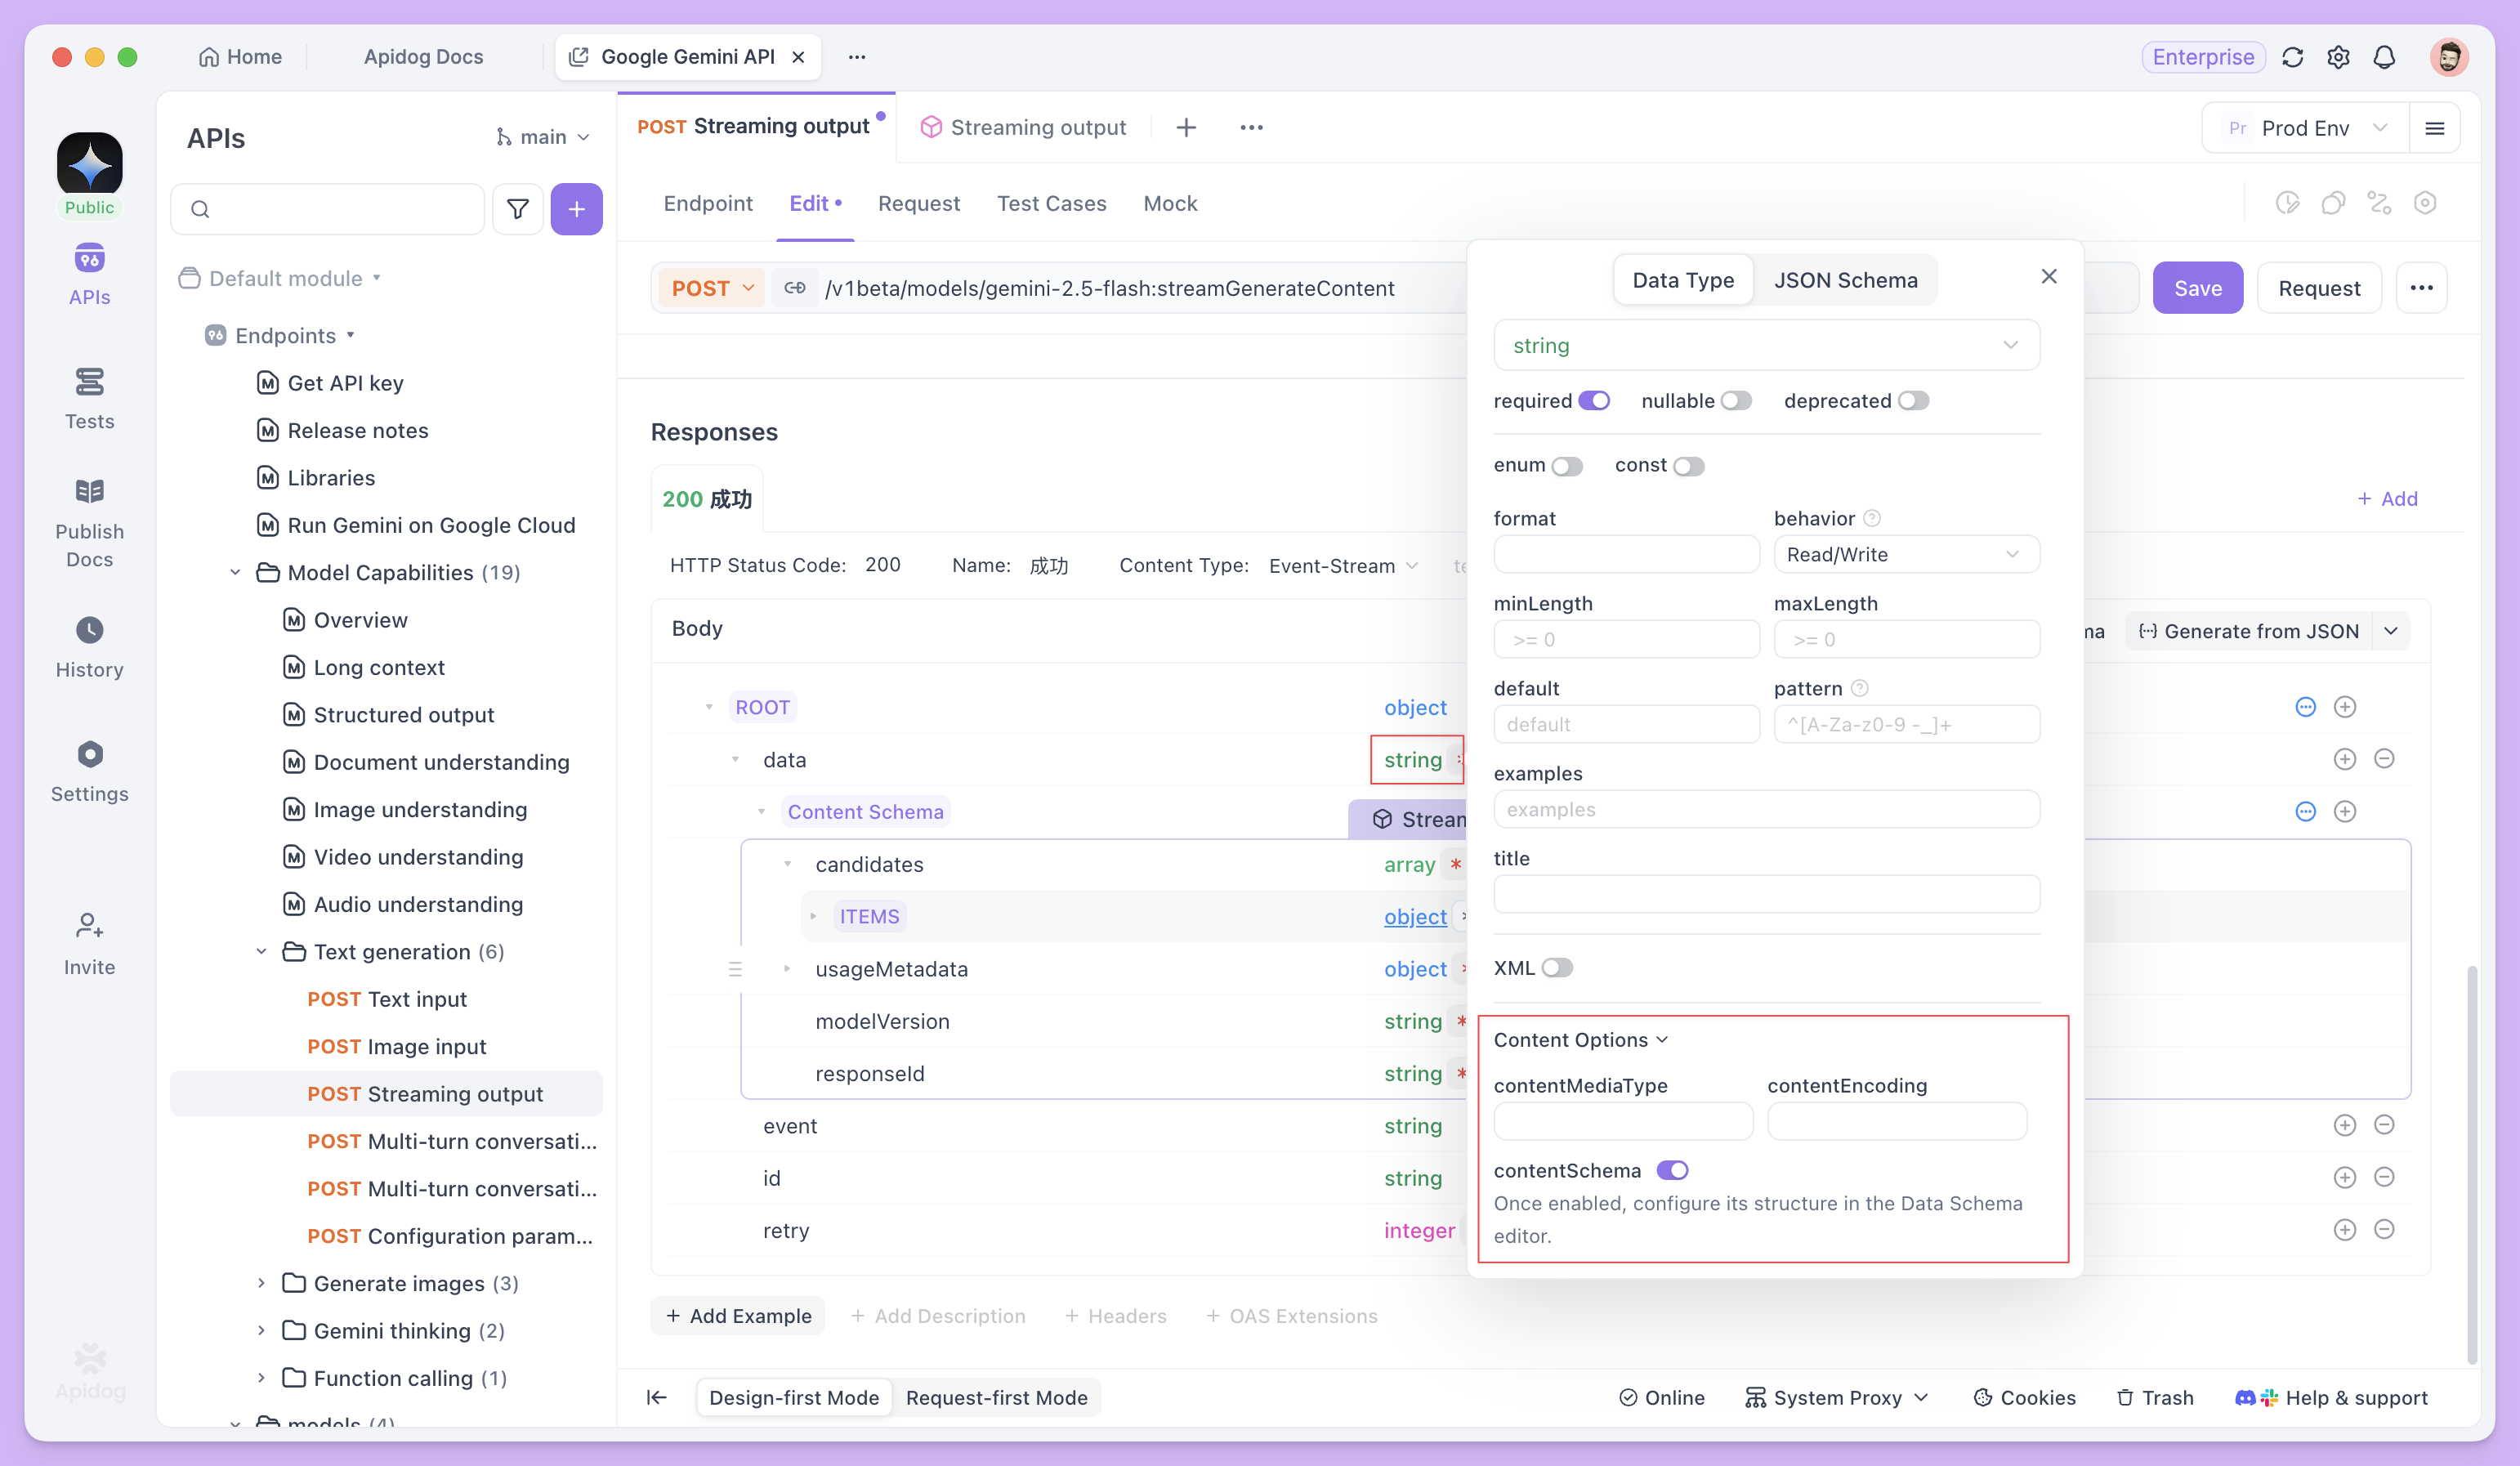Open the string data type dropdown
The width and height of the screenshot is (2520, 1466).
point(1766,345)
